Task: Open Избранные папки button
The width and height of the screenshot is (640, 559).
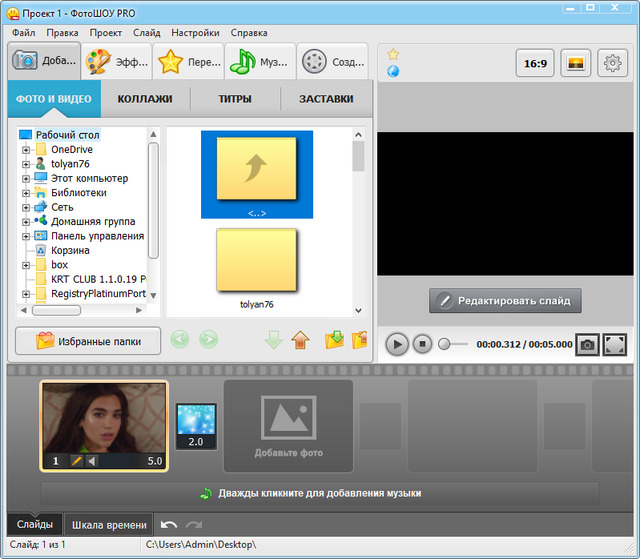Action: [x=88, y=341]
